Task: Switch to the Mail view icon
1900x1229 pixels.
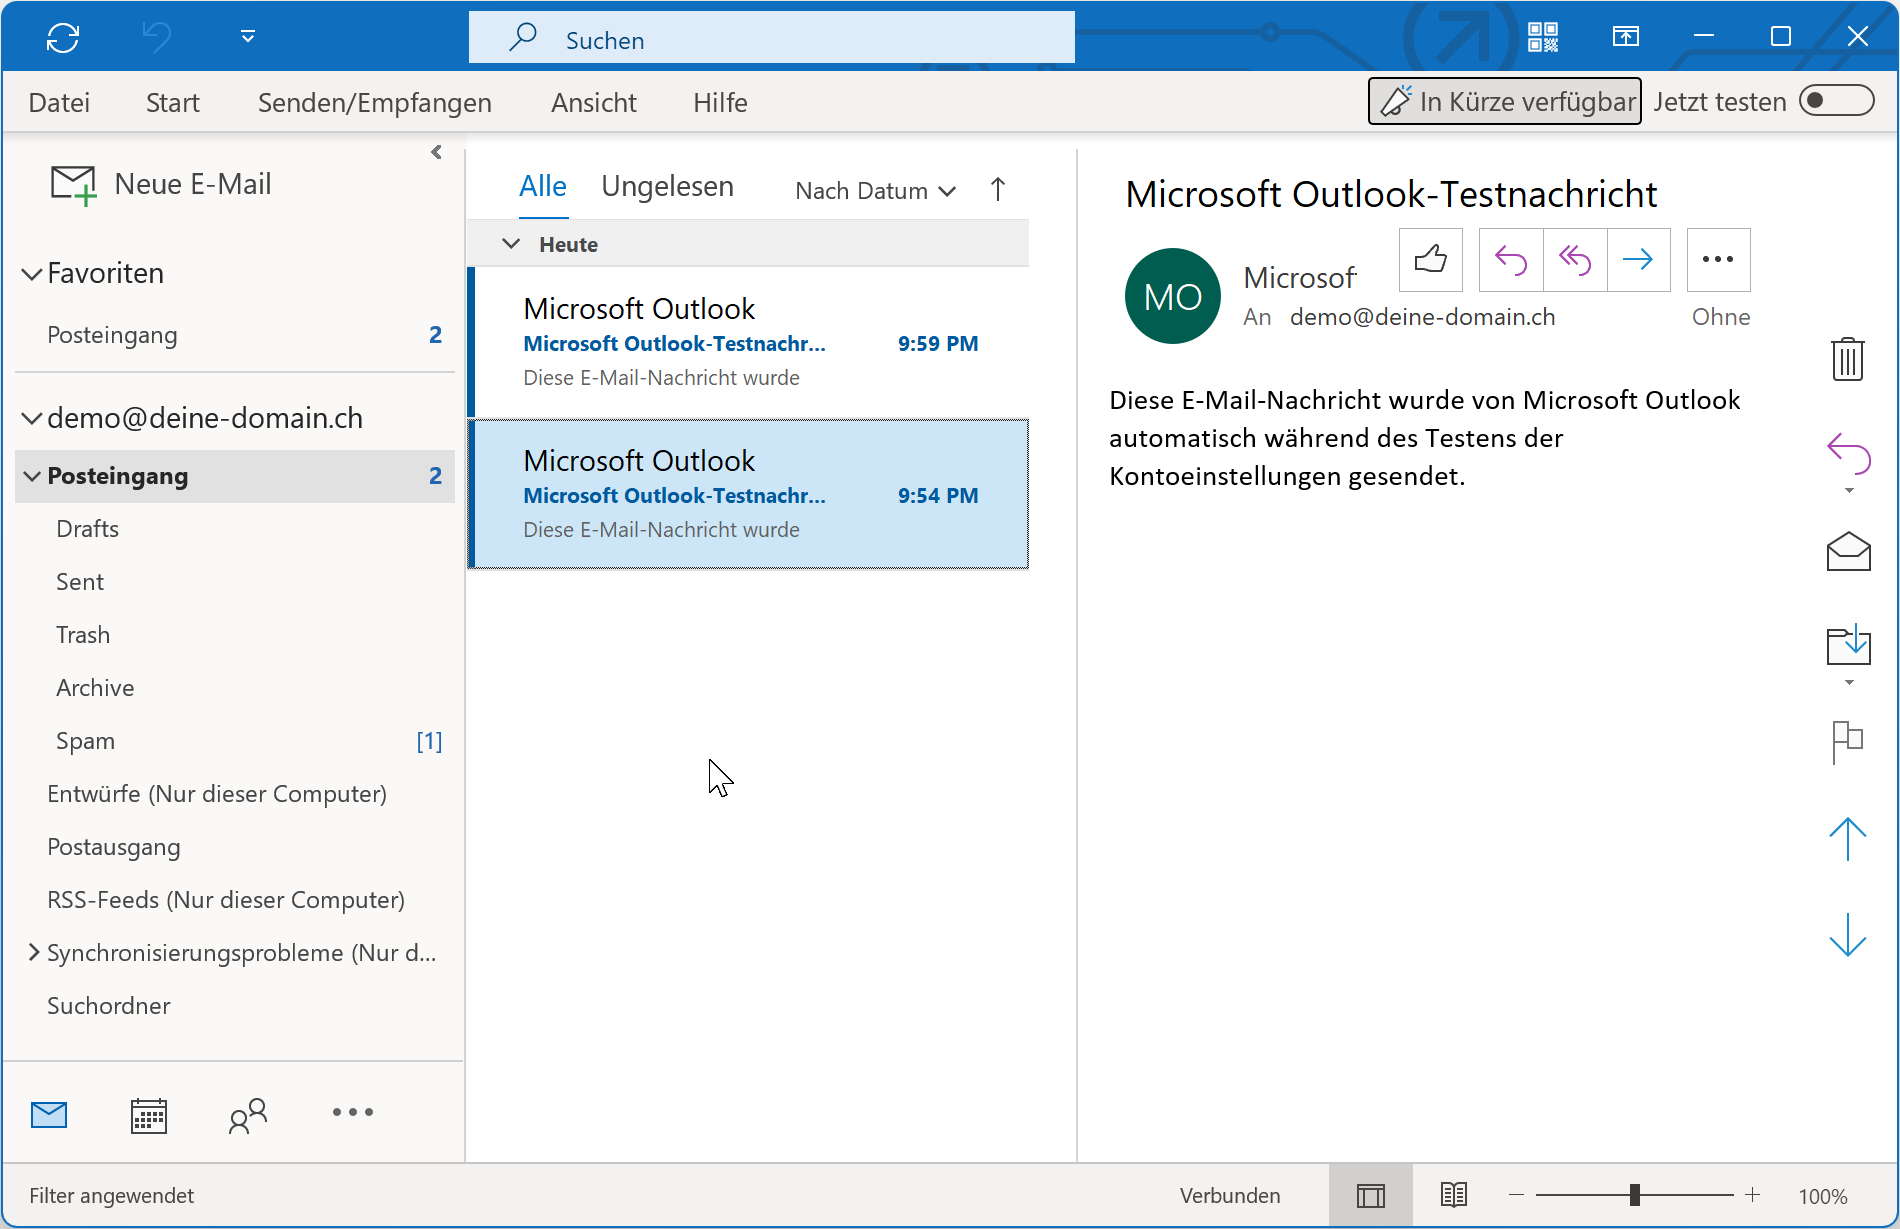Action: point(49,1114)
